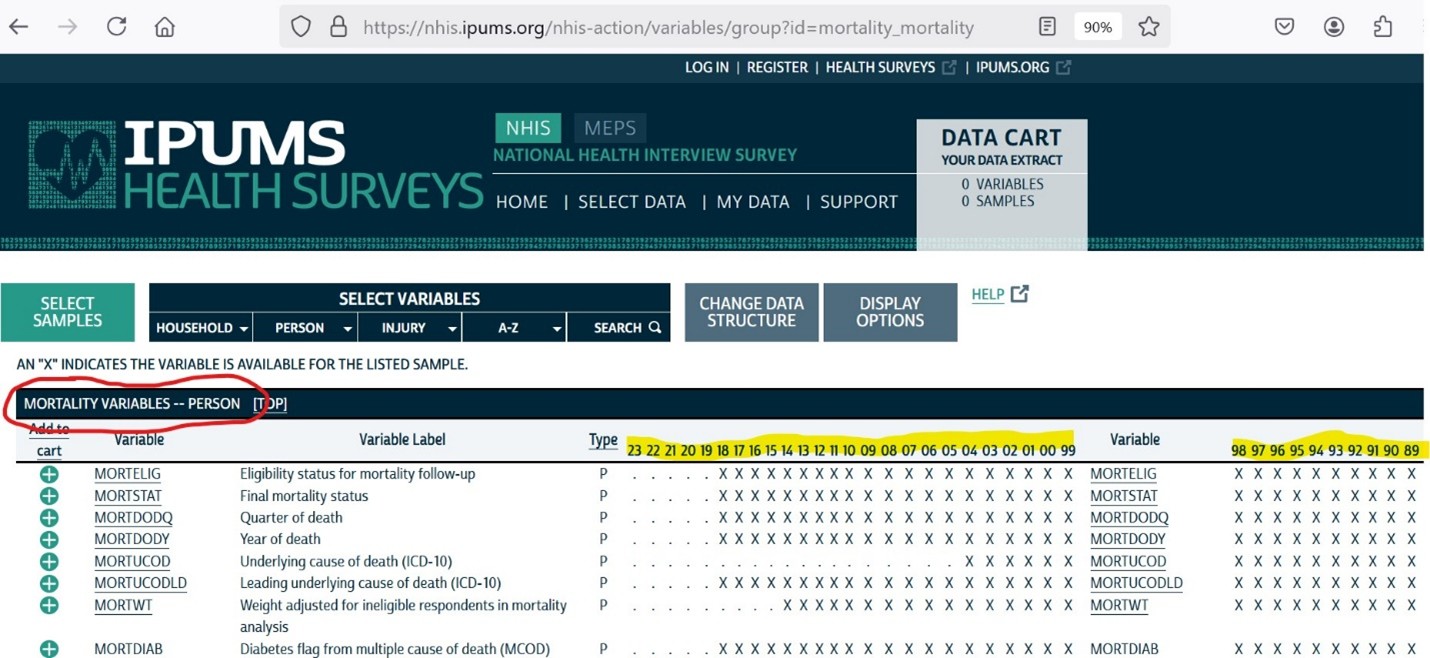Reset the 90% zoom level indicator

pyautogui.click(x=1097, y=27)
